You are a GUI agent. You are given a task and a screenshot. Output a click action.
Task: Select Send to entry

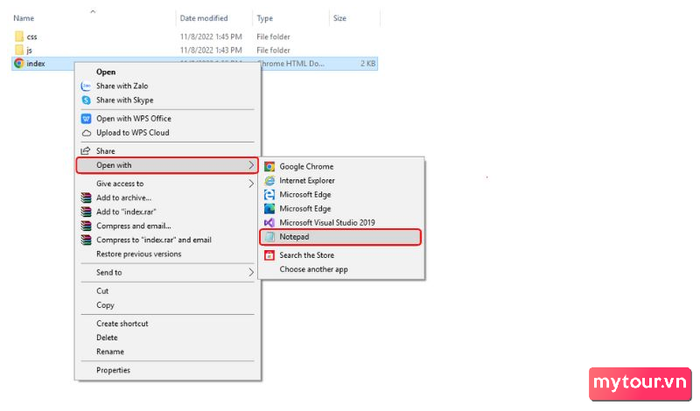(x=109, y=272)
